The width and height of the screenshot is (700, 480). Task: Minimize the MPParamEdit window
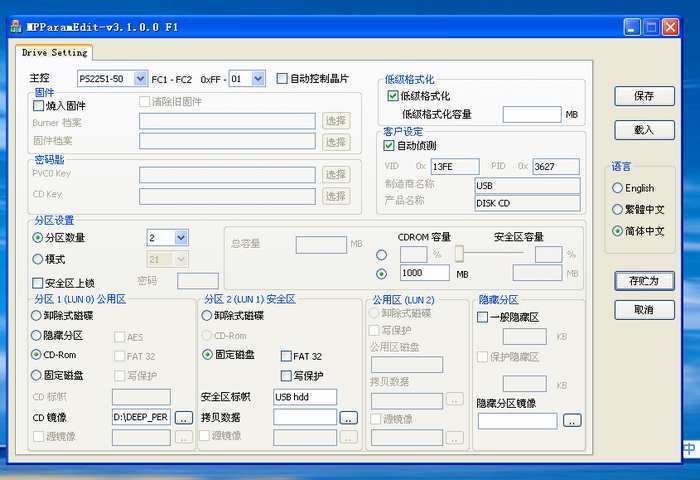tap(632, 27)
